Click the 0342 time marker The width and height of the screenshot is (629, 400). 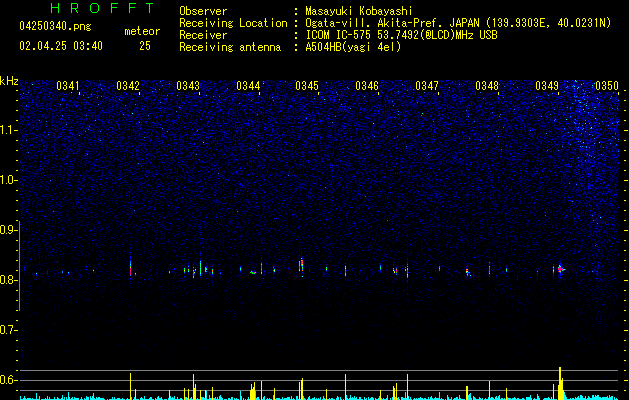[128, 86]
